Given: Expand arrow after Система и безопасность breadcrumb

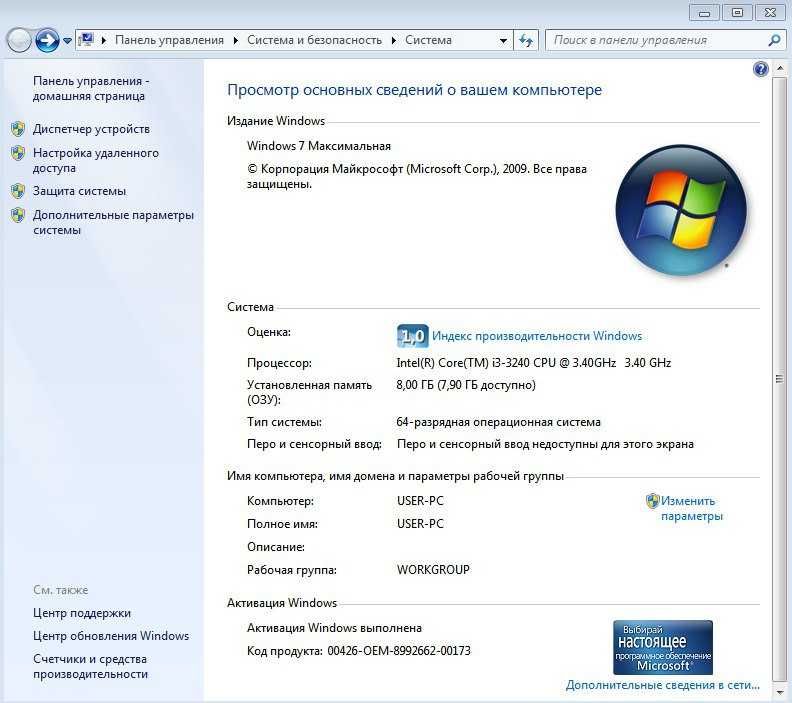Looking at the screenshot, I should pyautogui.click(x=393, y=40).
